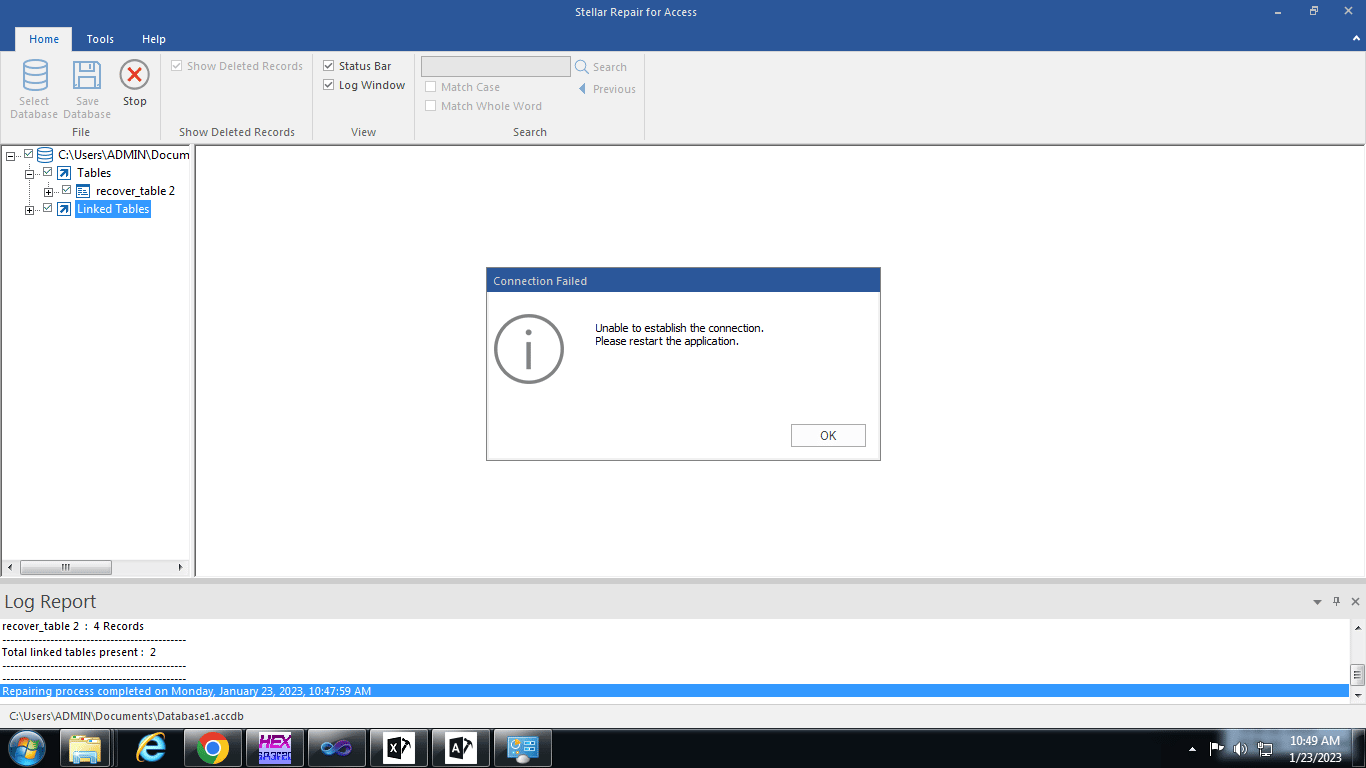Click the Select Database label
The width and height of the screenshot is (1366, 768).
[34, 108]
